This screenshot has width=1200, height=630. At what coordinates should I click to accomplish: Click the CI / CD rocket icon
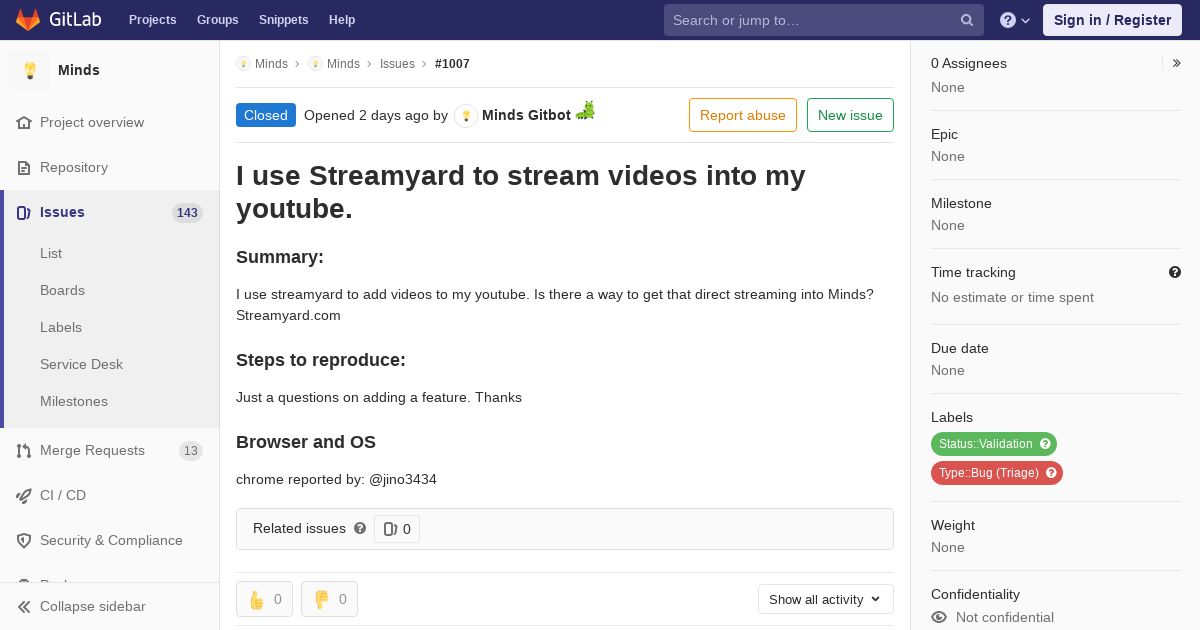click(x=24, y=495)
